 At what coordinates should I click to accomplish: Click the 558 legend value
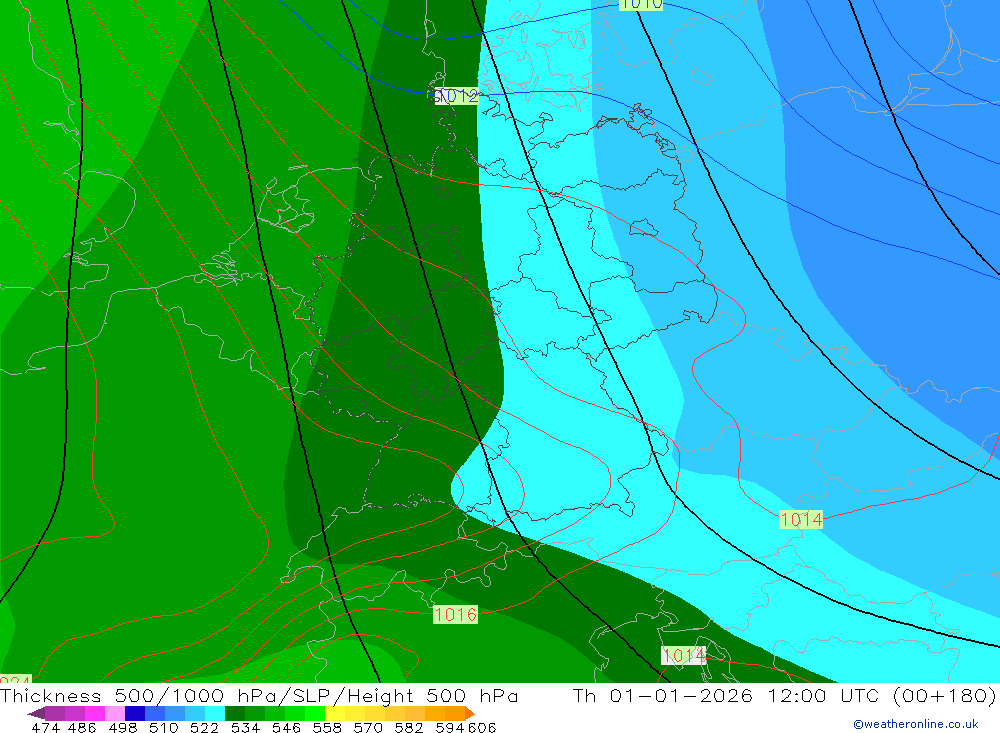pyautogui.click(x=327, y=727)
